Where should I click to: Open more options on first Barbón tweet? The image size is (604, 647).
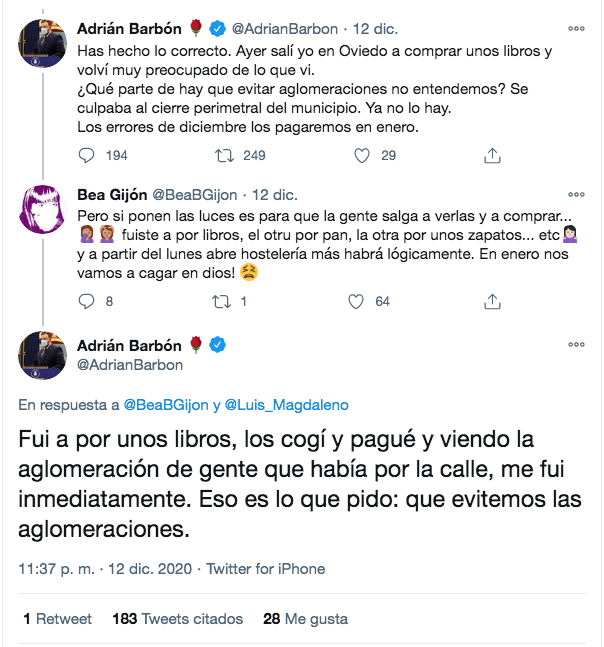(x=576, y=28)
